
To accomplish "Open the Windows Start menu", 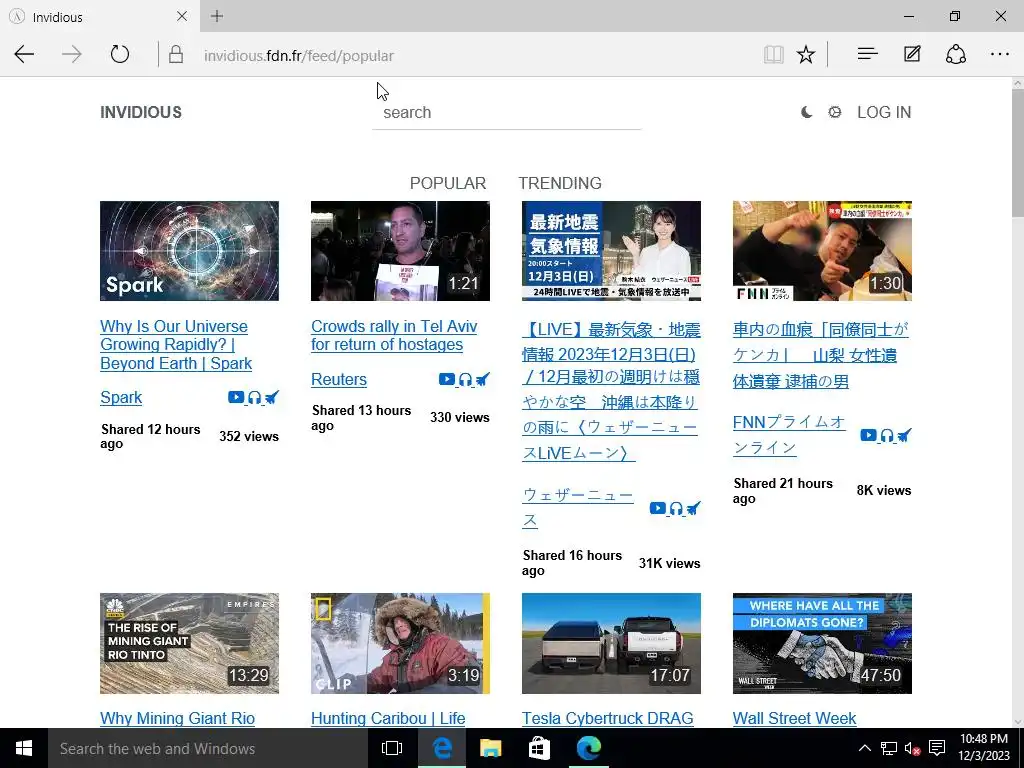I will [x=24, y=748].
